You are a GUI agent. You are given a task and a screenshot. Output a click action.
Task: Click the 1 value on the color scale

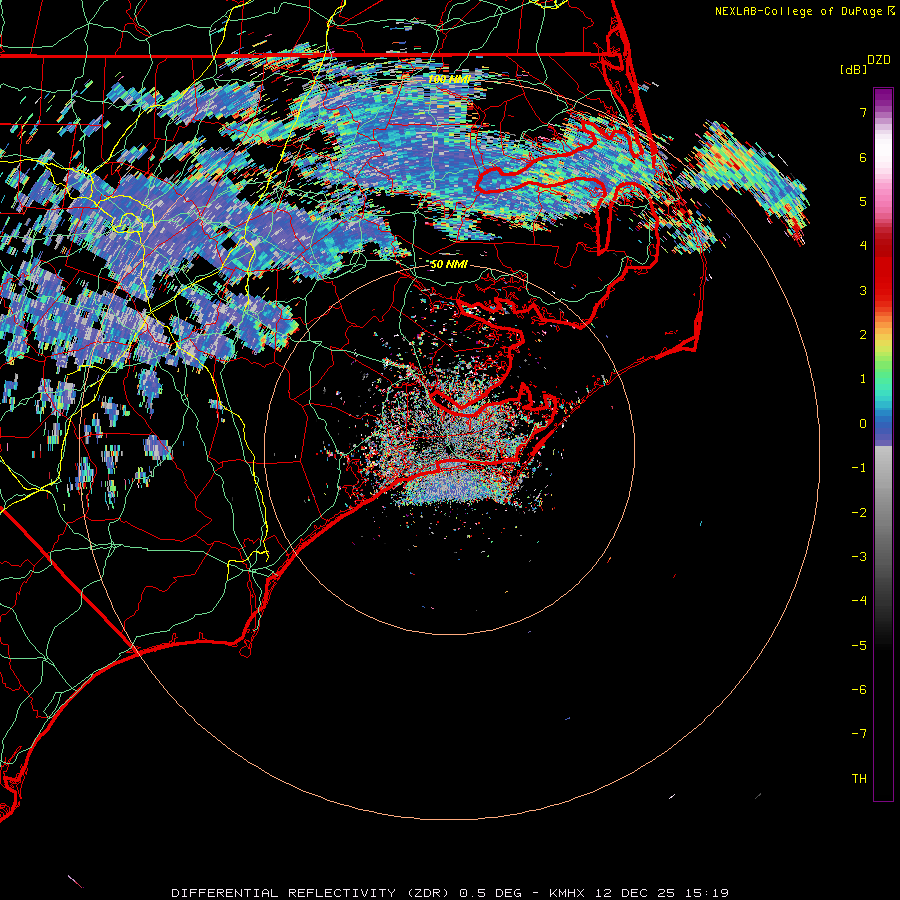863,379
